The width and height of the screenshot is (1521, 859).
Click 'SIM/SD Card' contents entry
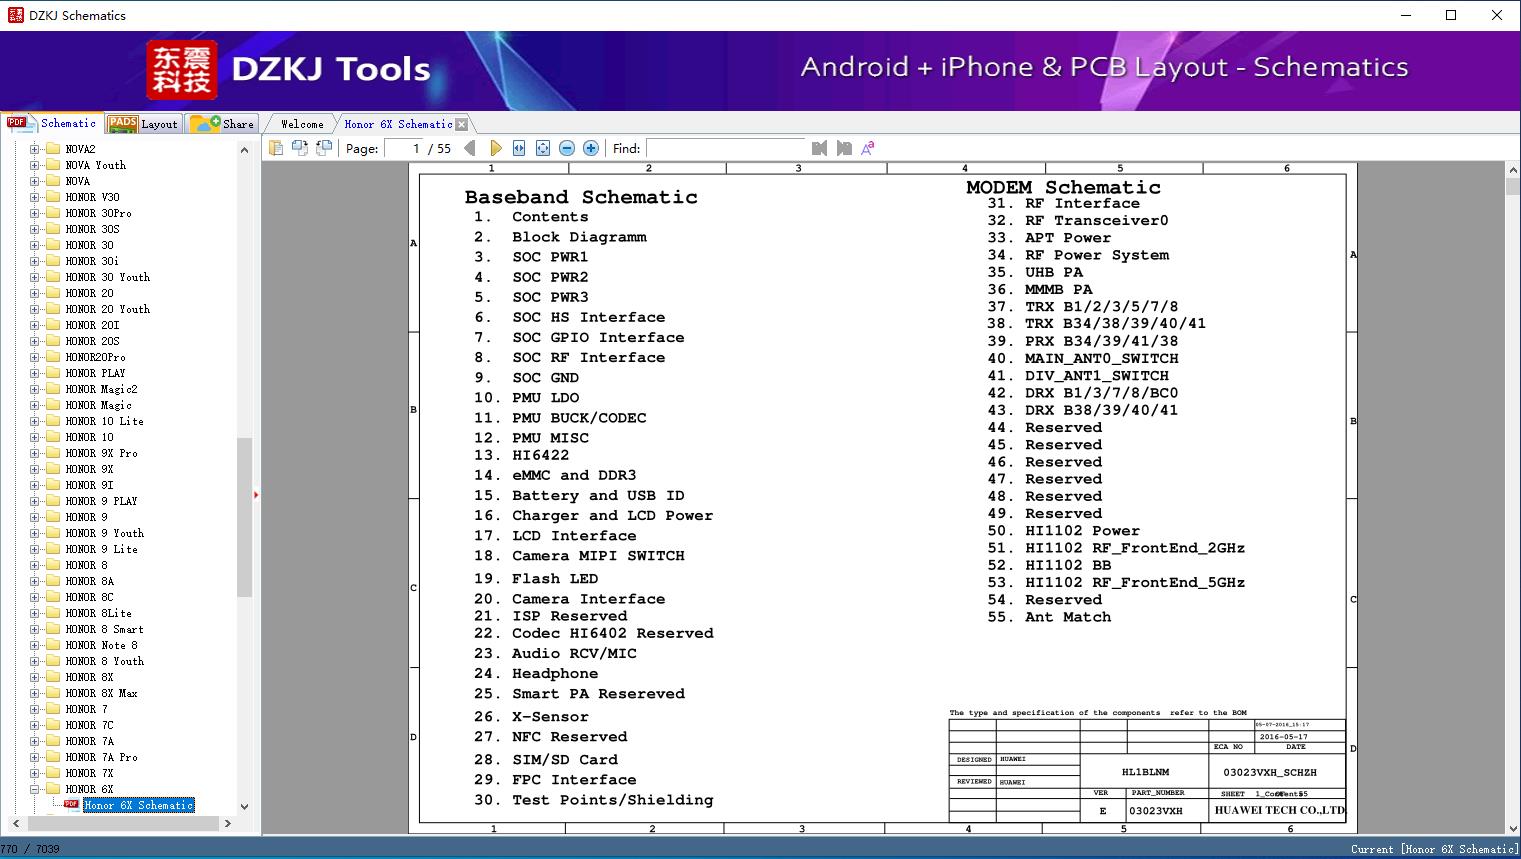pyautogui.click(x=565, y=760)
